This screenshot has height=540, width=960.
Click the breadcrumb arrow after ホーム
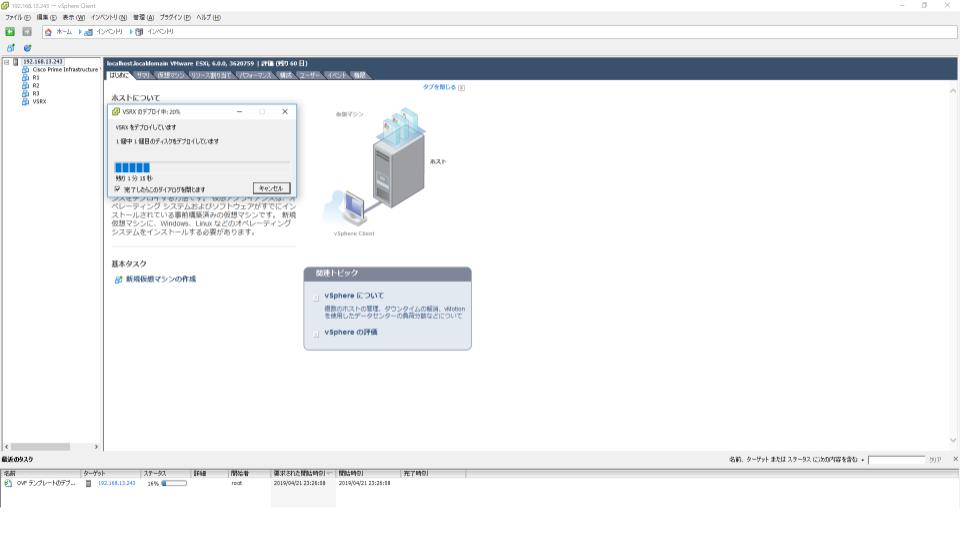(x=80, y=32)
